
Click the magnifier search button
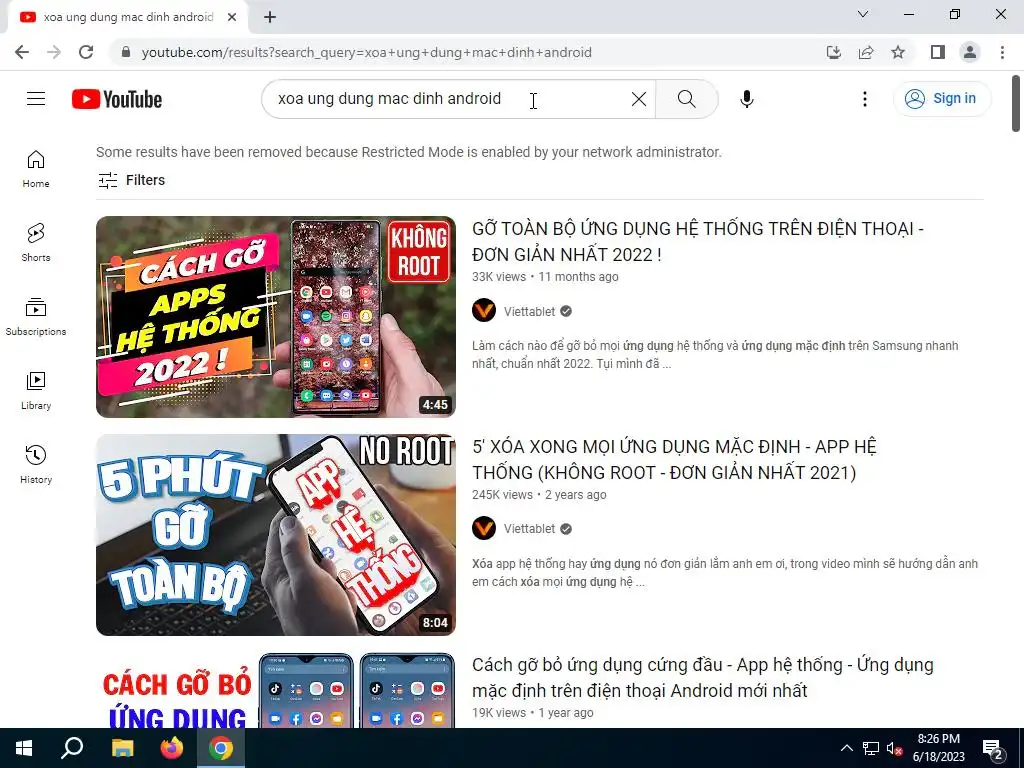(x=686, y=99)
